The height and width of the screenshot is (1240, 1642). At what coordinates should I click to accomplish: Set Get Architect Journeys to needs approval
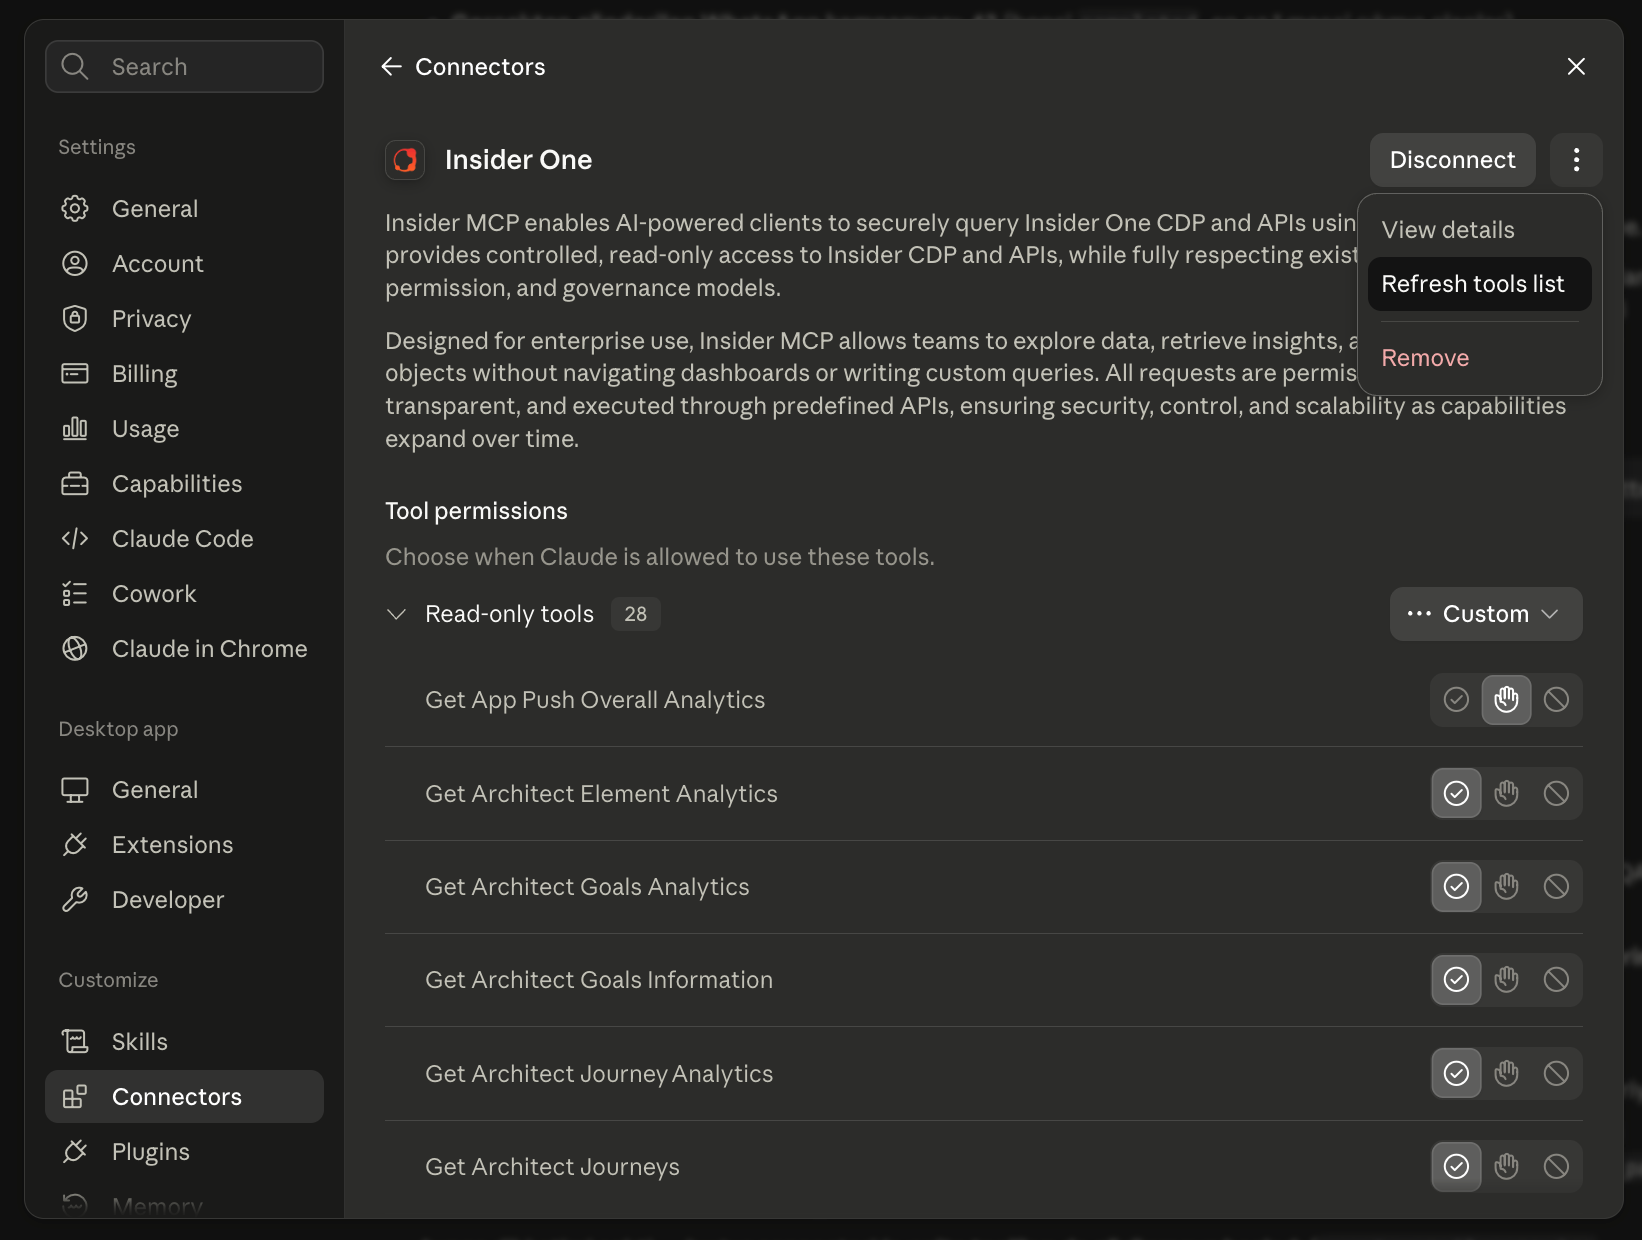coord(1506,1166)
